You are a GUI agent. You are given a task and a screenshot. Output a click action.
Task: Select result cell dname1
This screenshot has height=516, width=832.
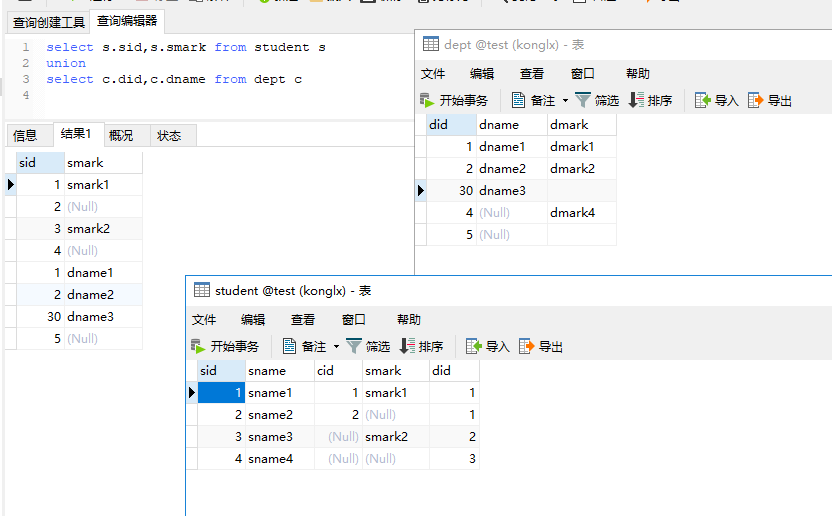tap(103, 273)
